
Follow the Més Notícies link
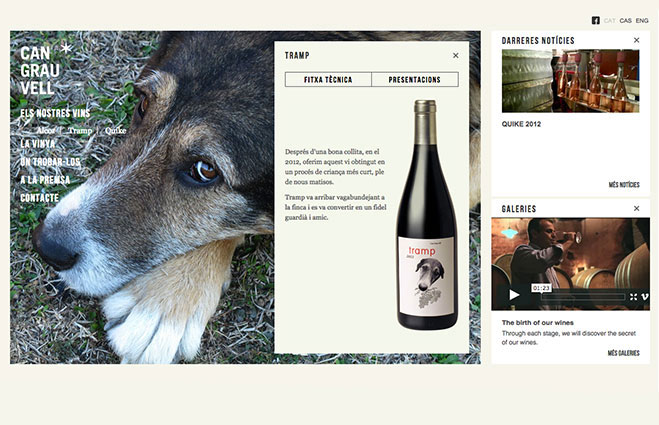(624, 185)
